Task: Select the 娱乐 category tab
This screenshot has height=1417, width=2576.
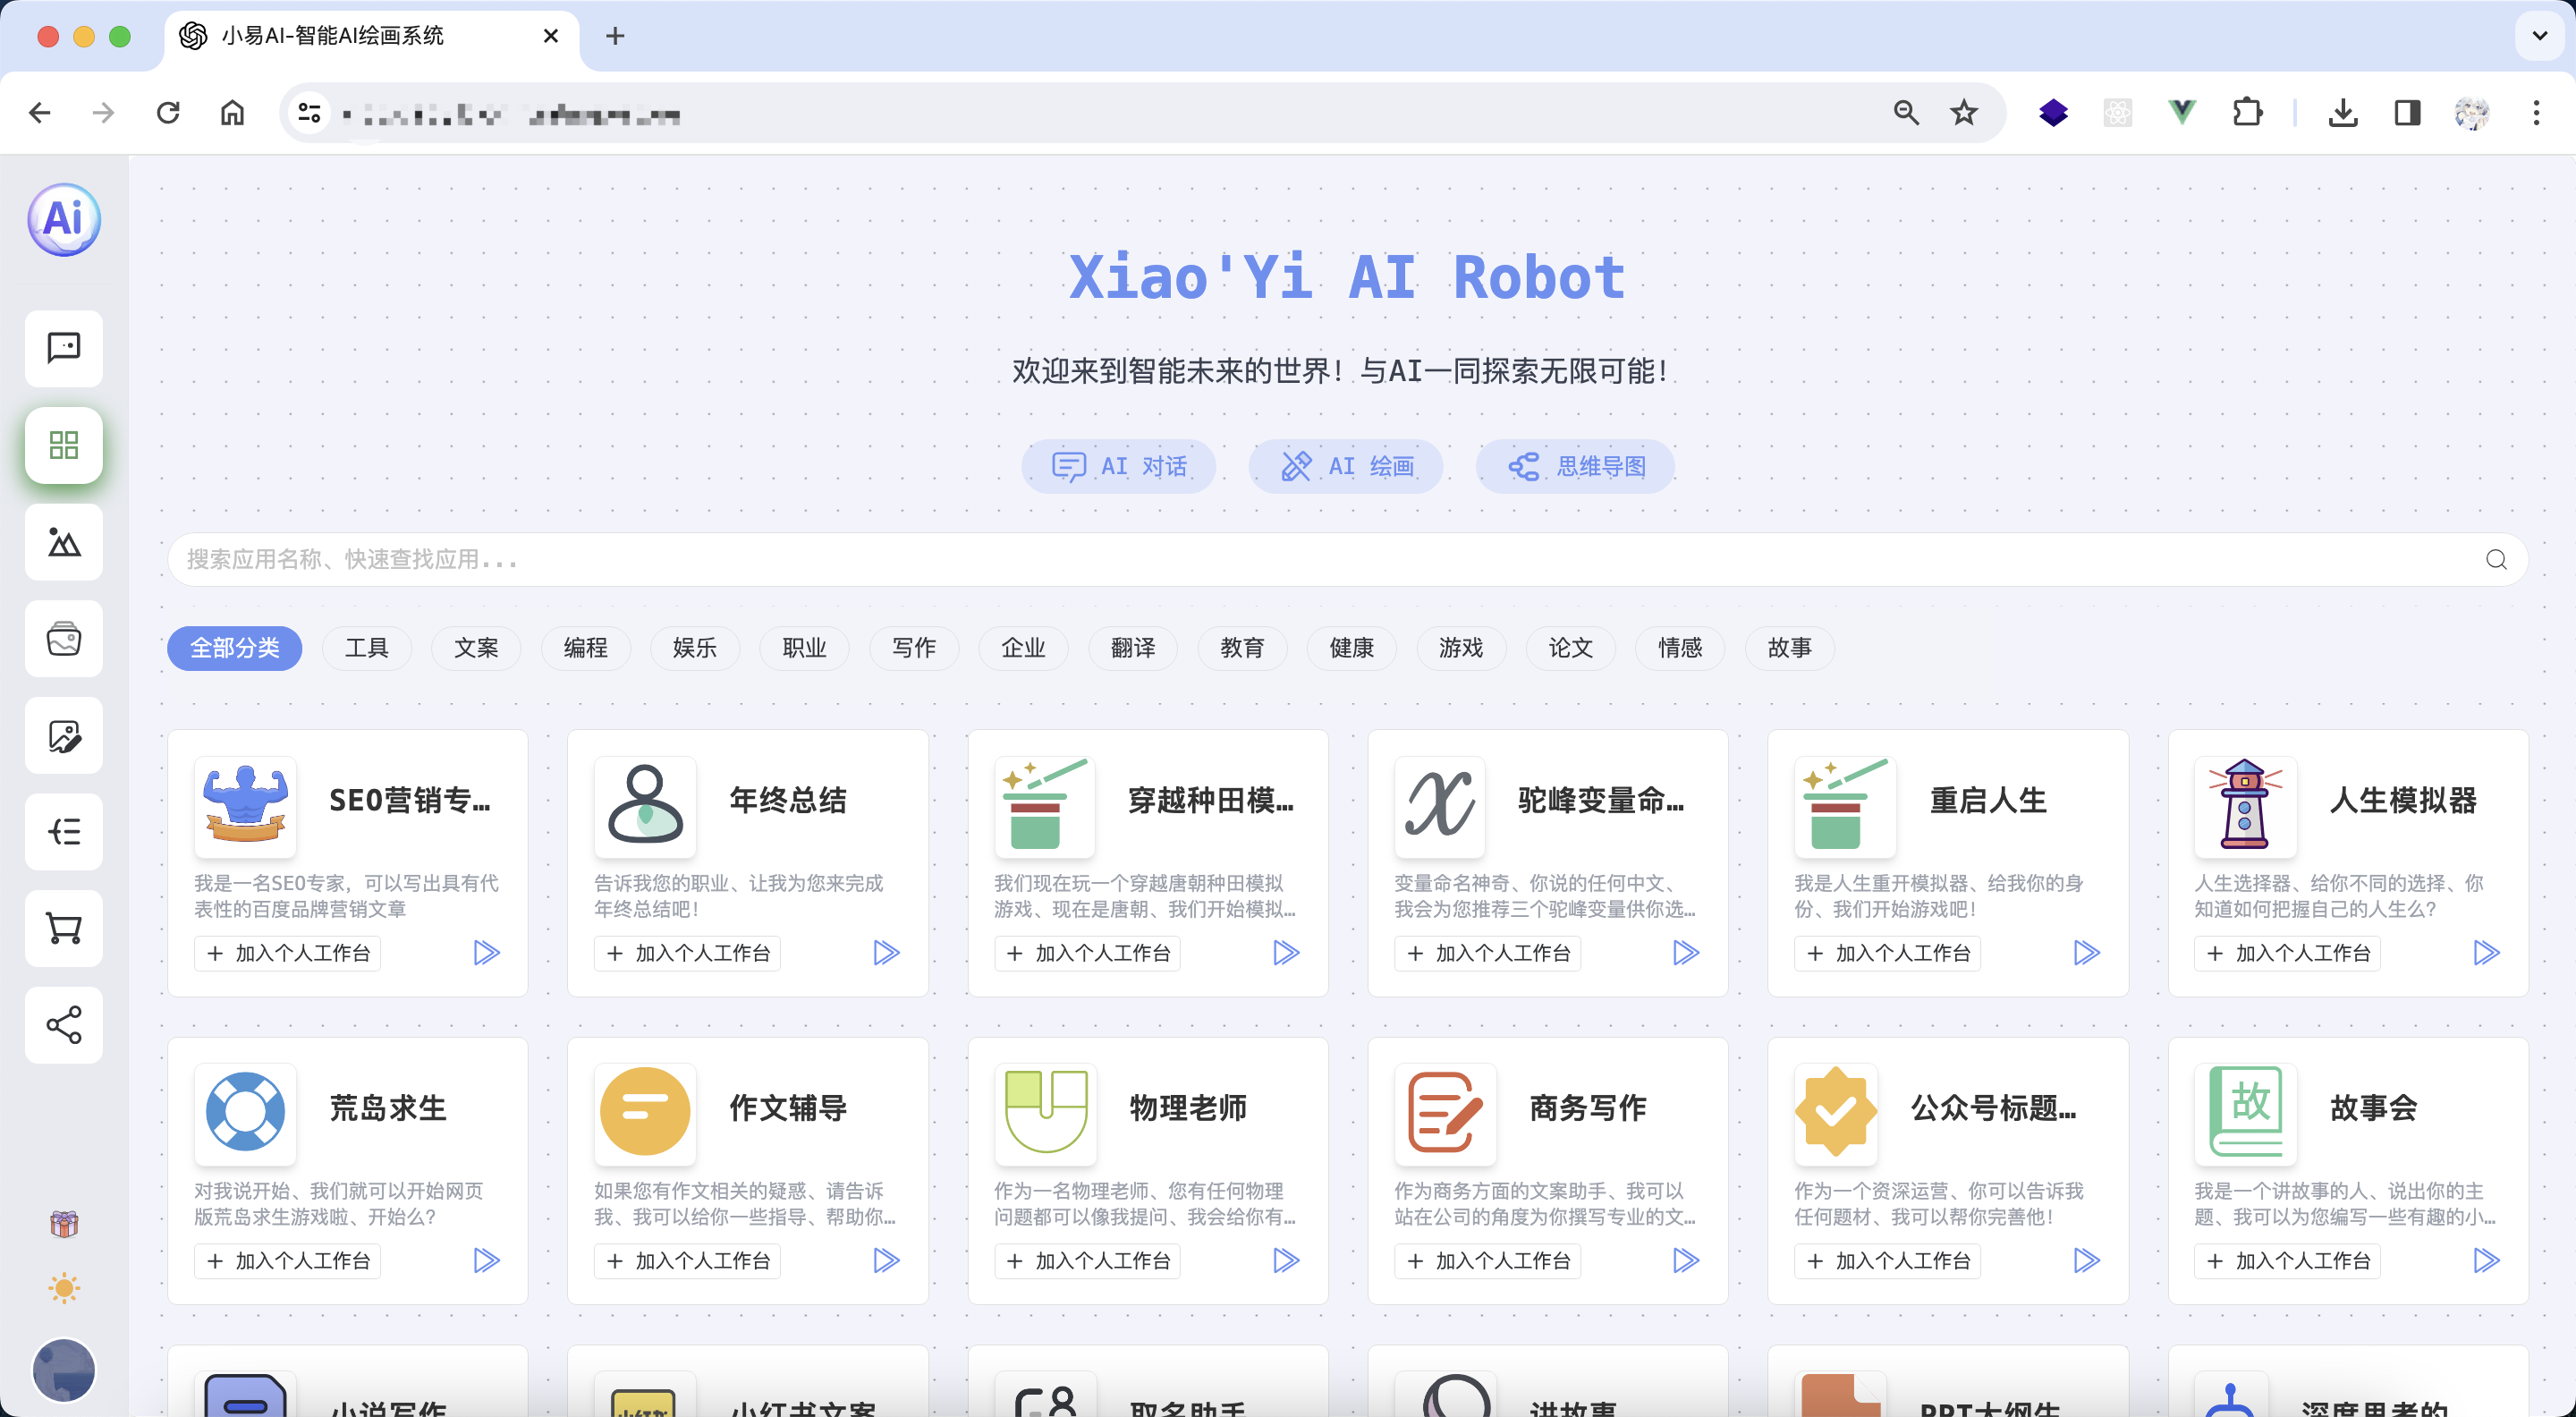Action: pyautogui.click(x=695, y=648)
